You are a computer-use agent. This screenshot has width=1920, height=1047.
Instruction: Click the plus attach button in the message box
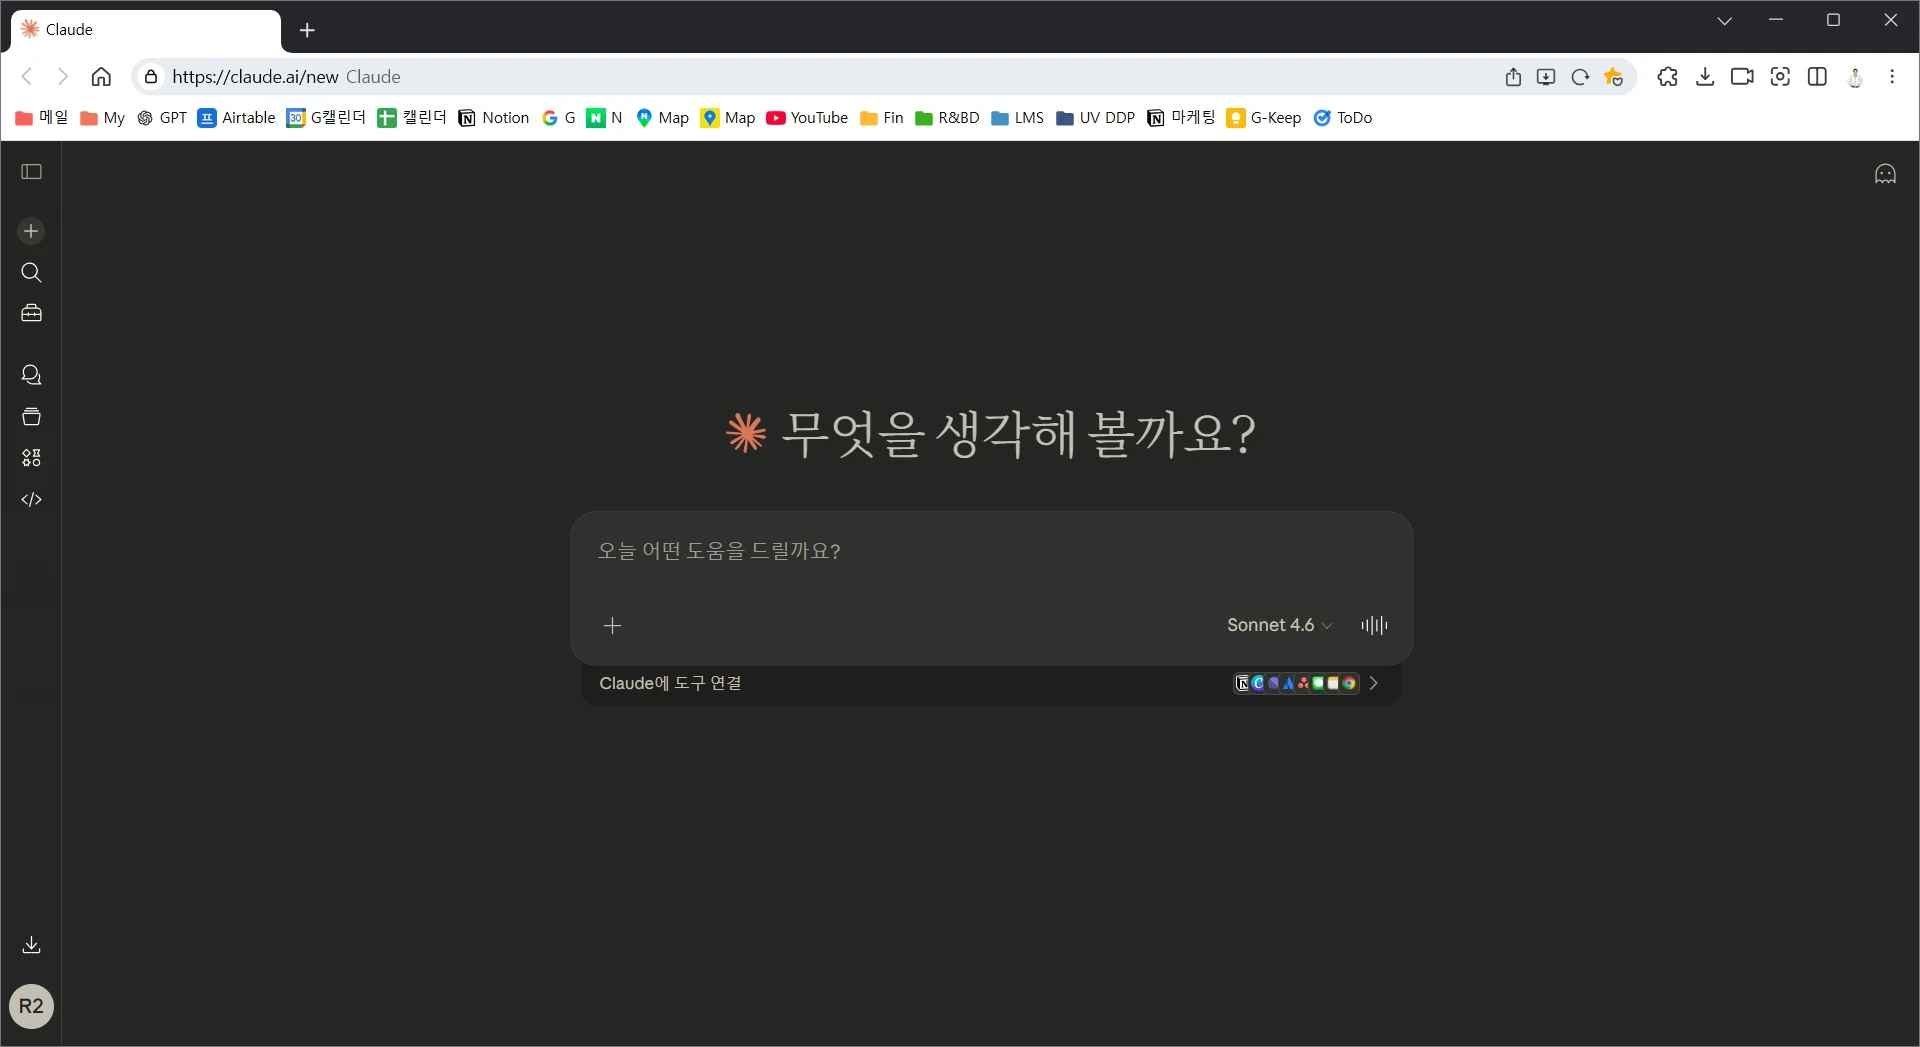point(613,626)
